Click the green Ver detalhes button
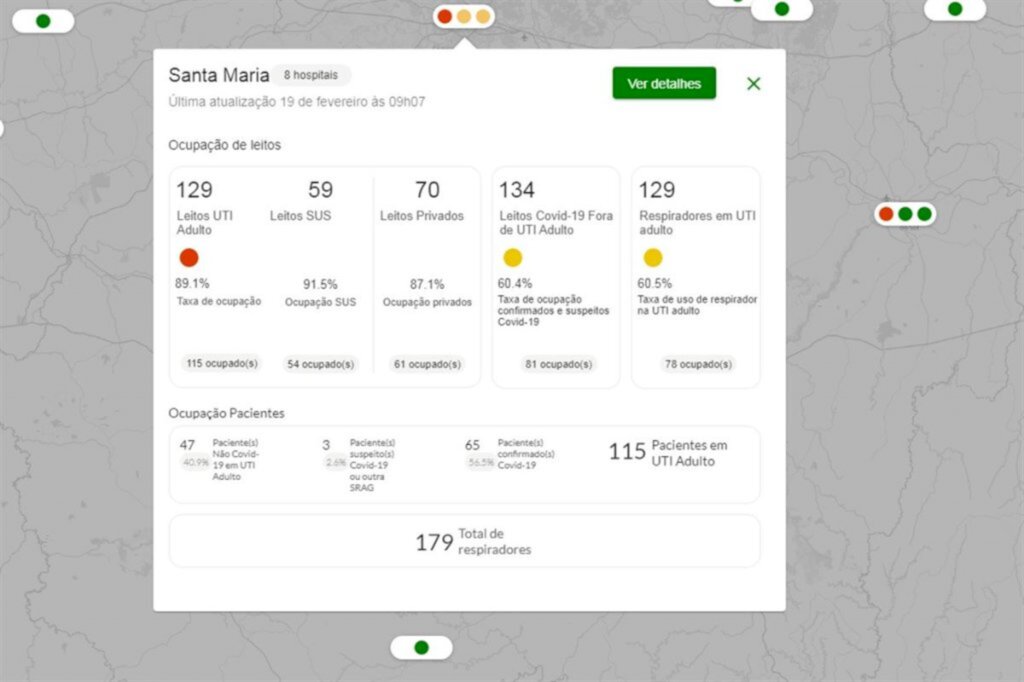 [x=664, y=84]
